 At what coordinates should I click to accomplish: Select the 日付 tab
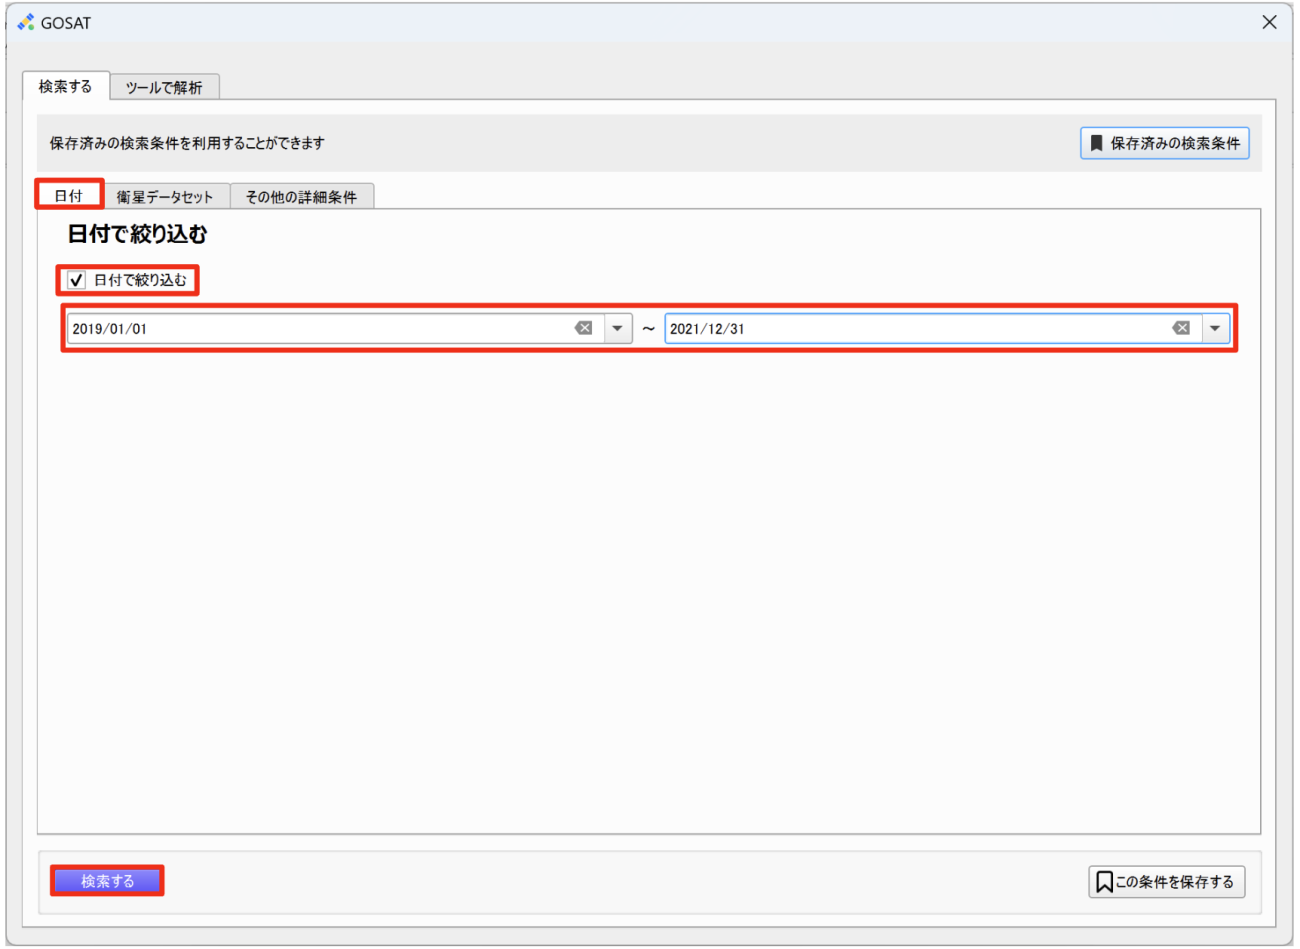coord(69,196)
